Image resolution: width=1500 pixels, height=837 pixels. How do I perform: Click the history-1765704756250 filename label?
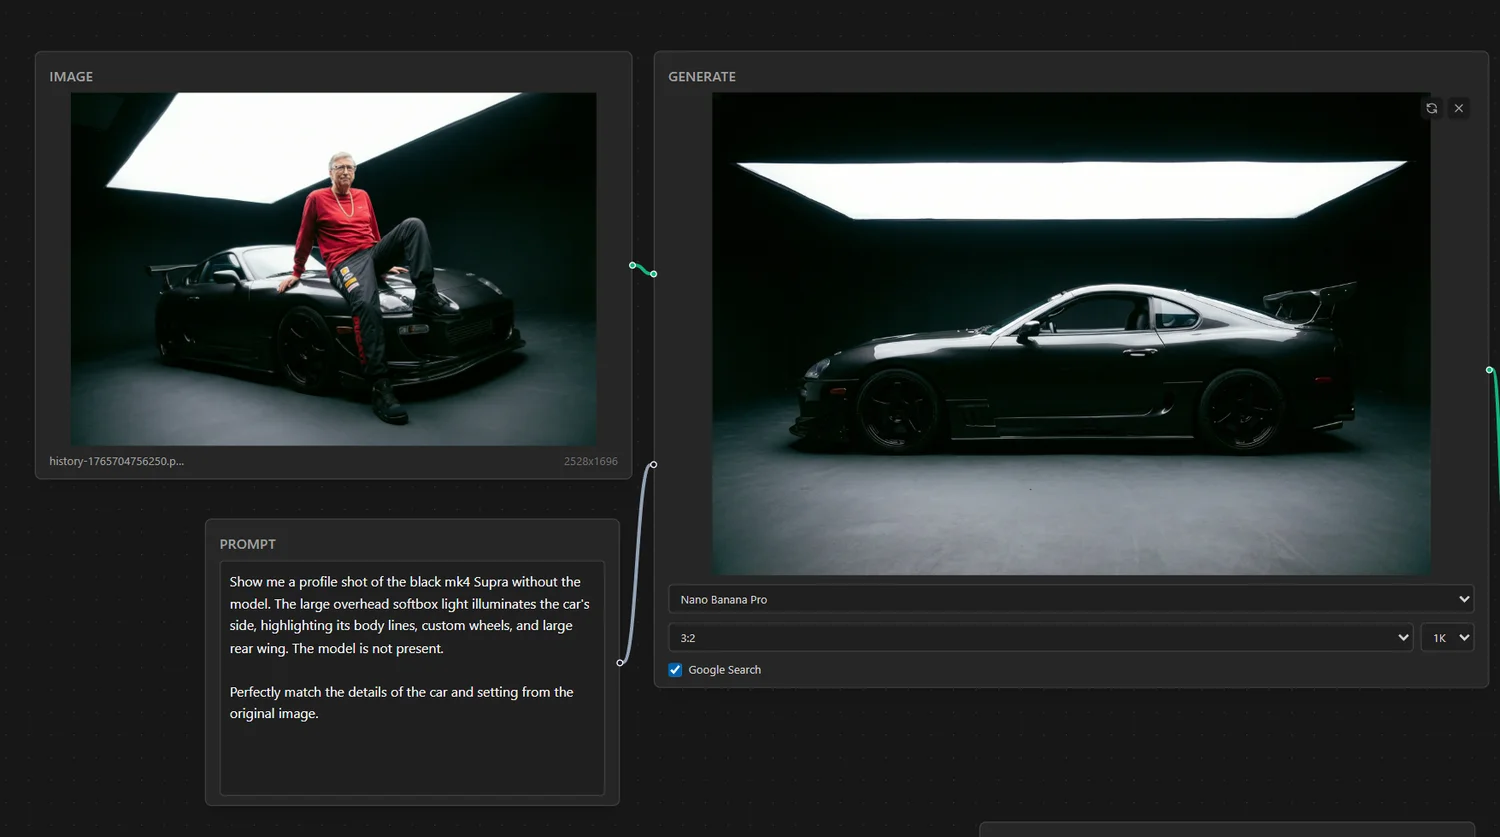click(x=116, y=461)
